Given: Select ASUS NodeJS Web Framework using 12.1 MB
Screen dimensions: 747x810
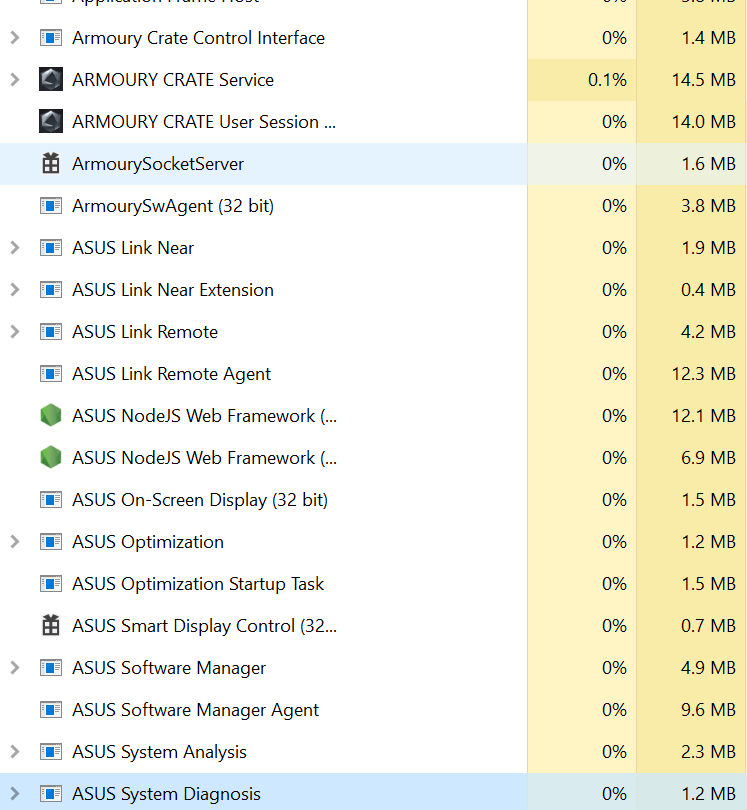Looking at the screenshot, I should [x=205, y=416].
